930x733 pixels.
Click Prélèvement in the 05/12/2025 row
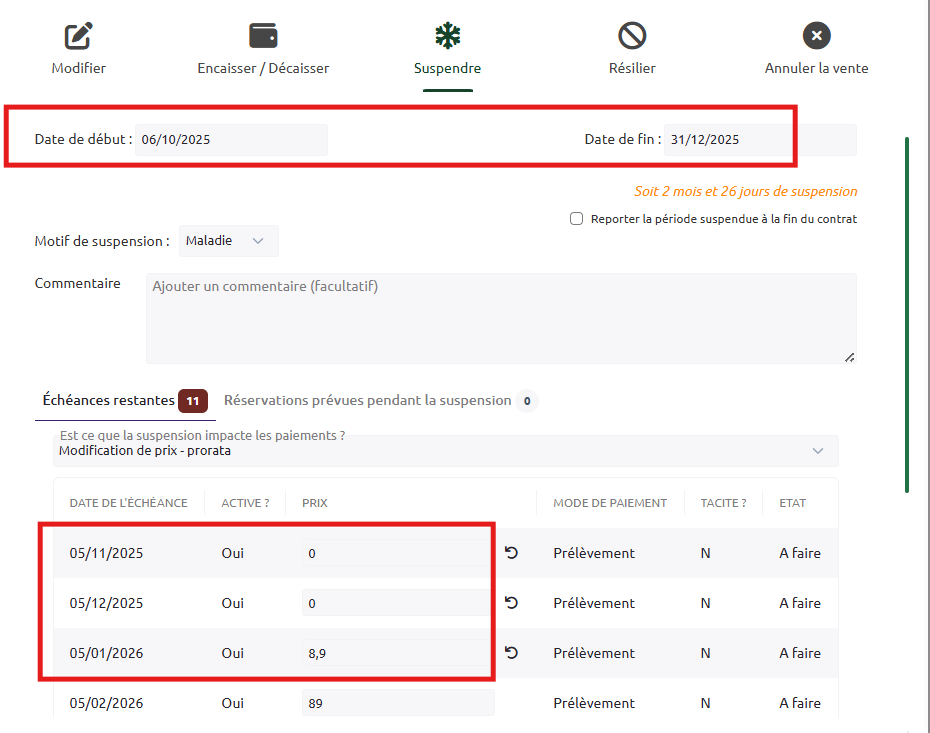(x=594, y=603)
